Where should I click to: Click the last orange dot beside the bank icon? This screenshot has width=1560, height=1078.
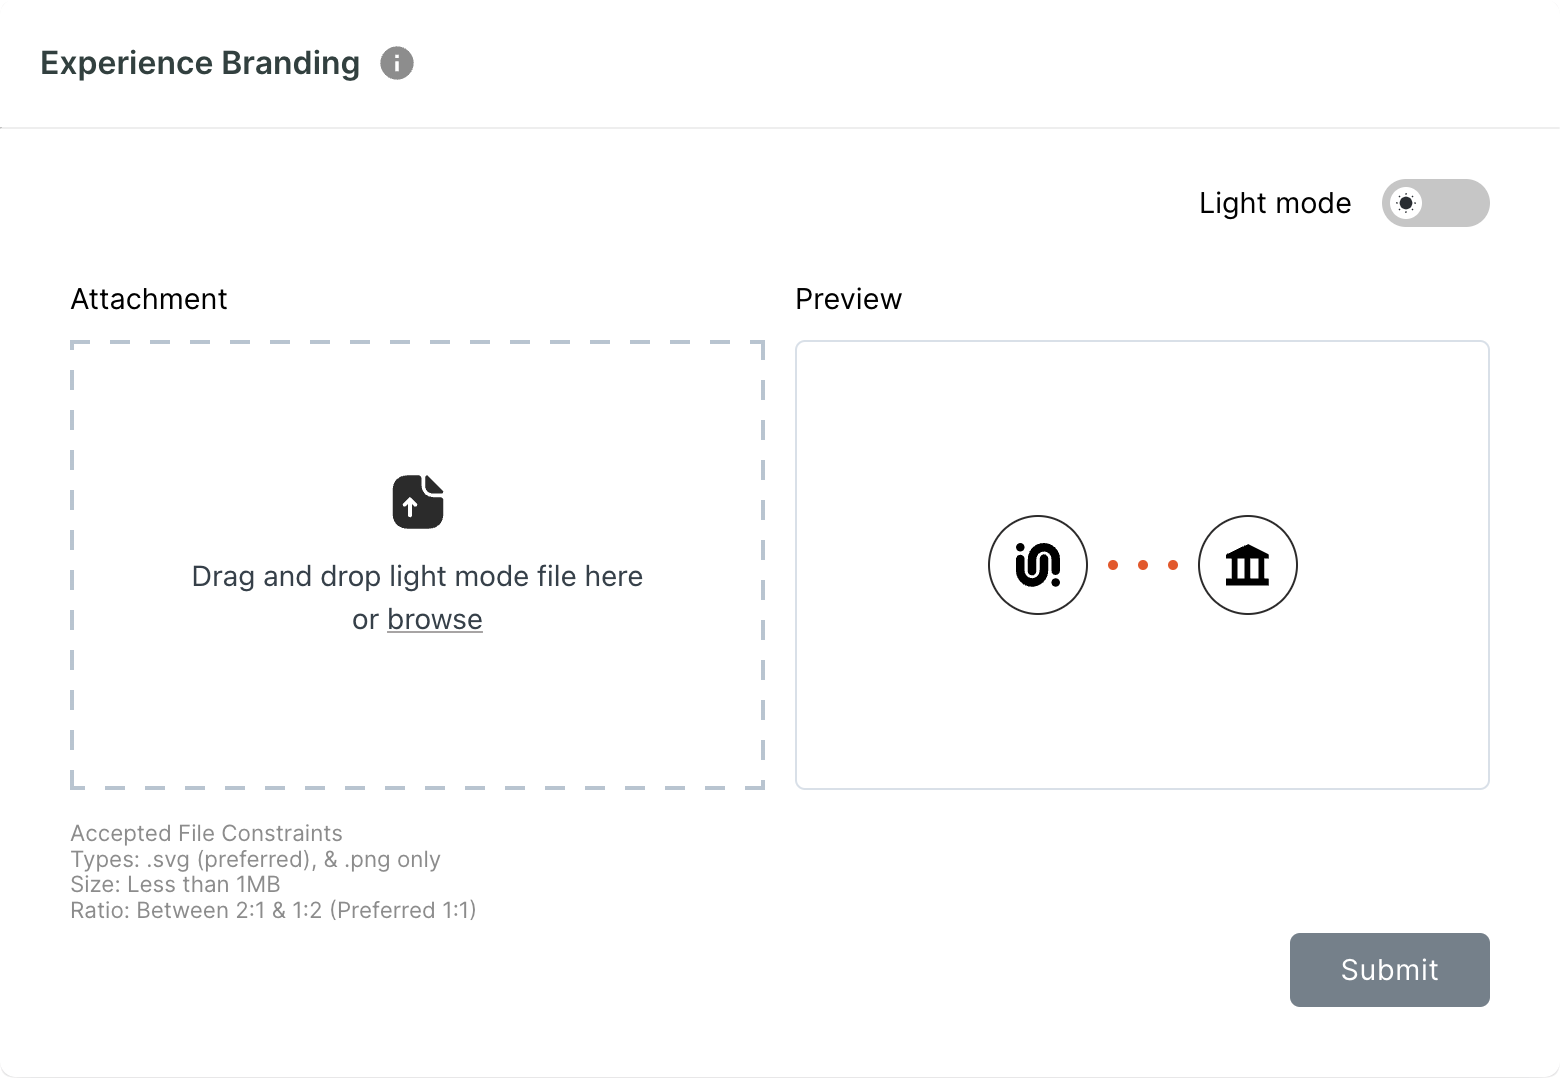pyautogui.click(x=1173, y=565)
